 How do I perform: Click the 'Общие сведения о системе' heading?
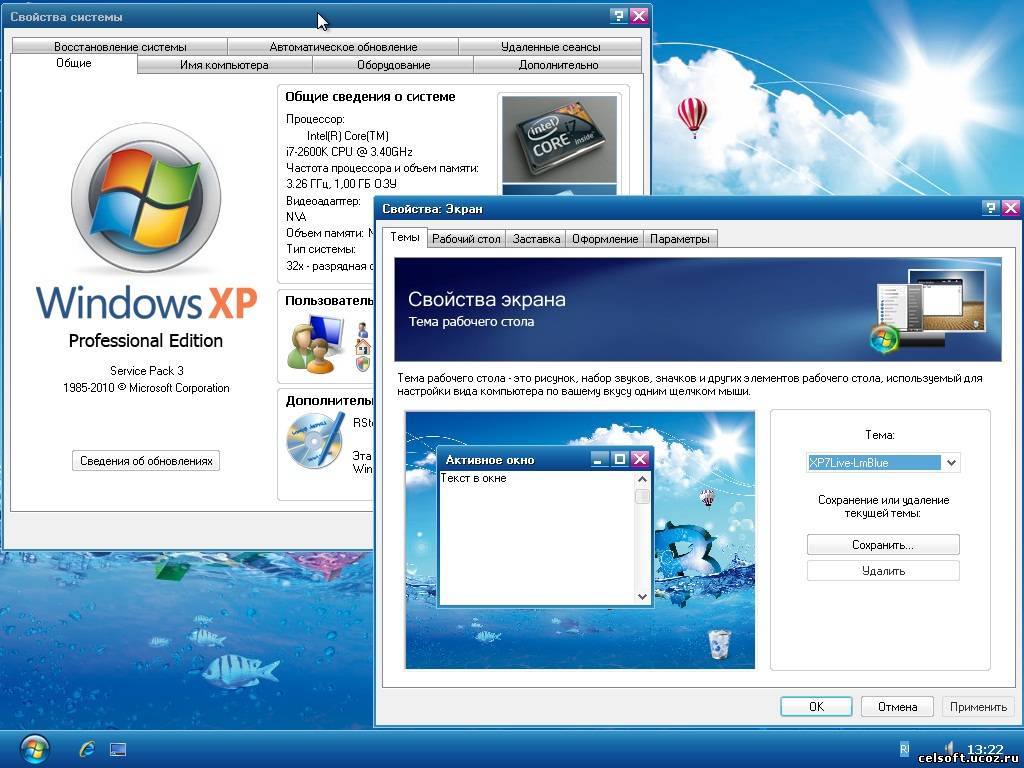(370, 97)
